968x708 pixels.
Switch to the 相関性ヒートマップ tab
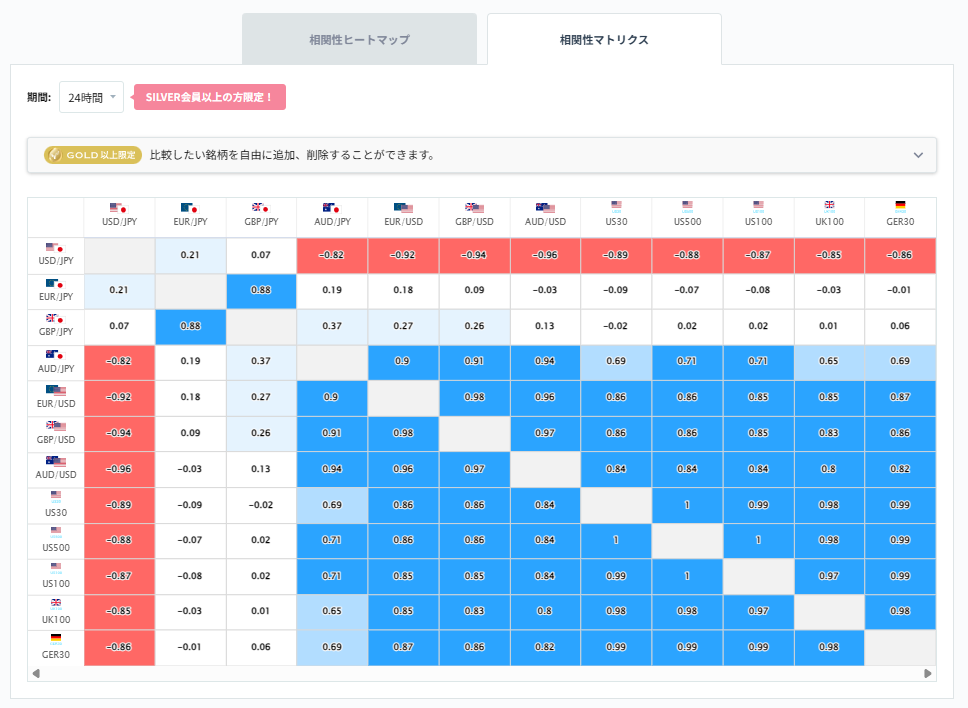359,38
